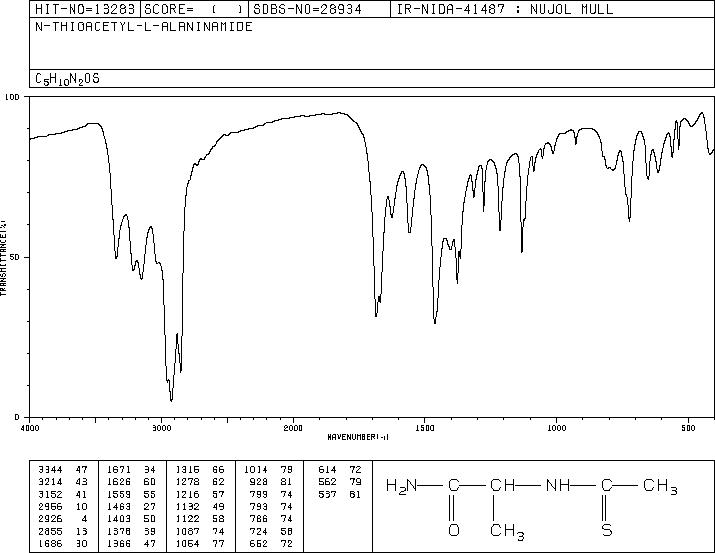Click the 1671 peak entry in the table
Viewport: 715px width, 553px height.
tap(118, 468)
